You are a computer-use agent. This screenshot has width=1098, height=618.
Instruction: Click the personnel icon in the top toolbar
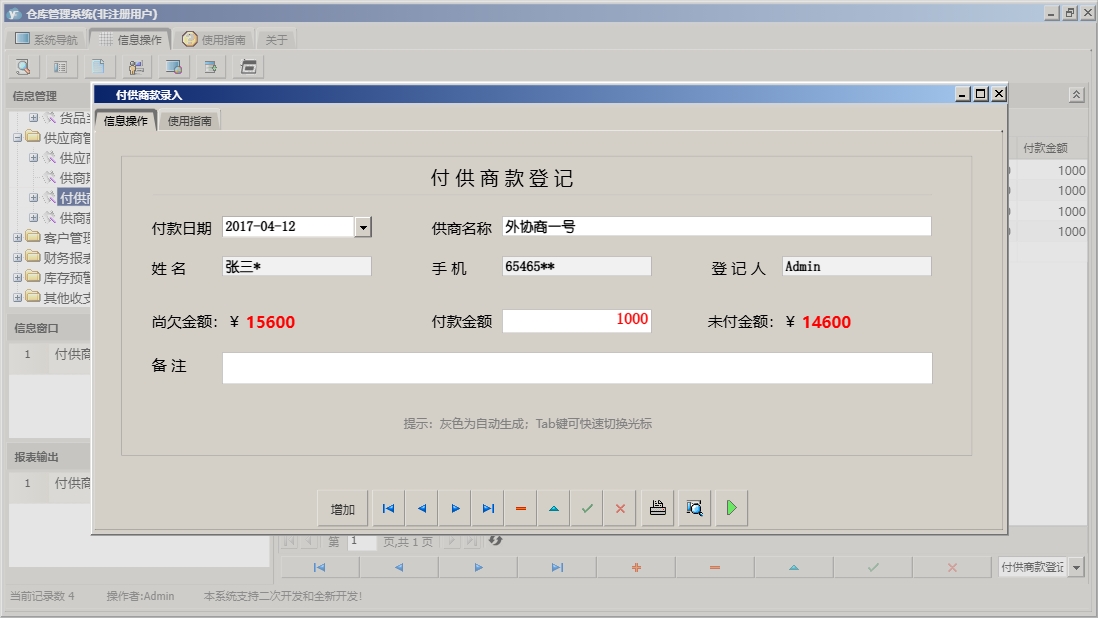[x=136, y=66]
